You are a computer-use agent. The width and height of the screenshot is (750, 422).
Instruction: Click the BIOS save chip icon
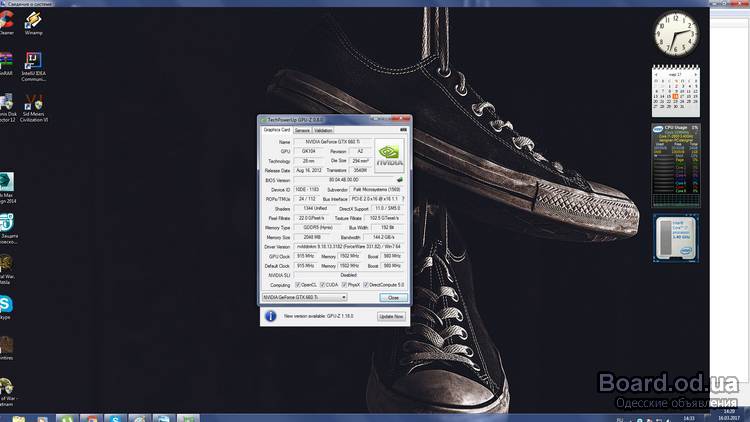399,180
